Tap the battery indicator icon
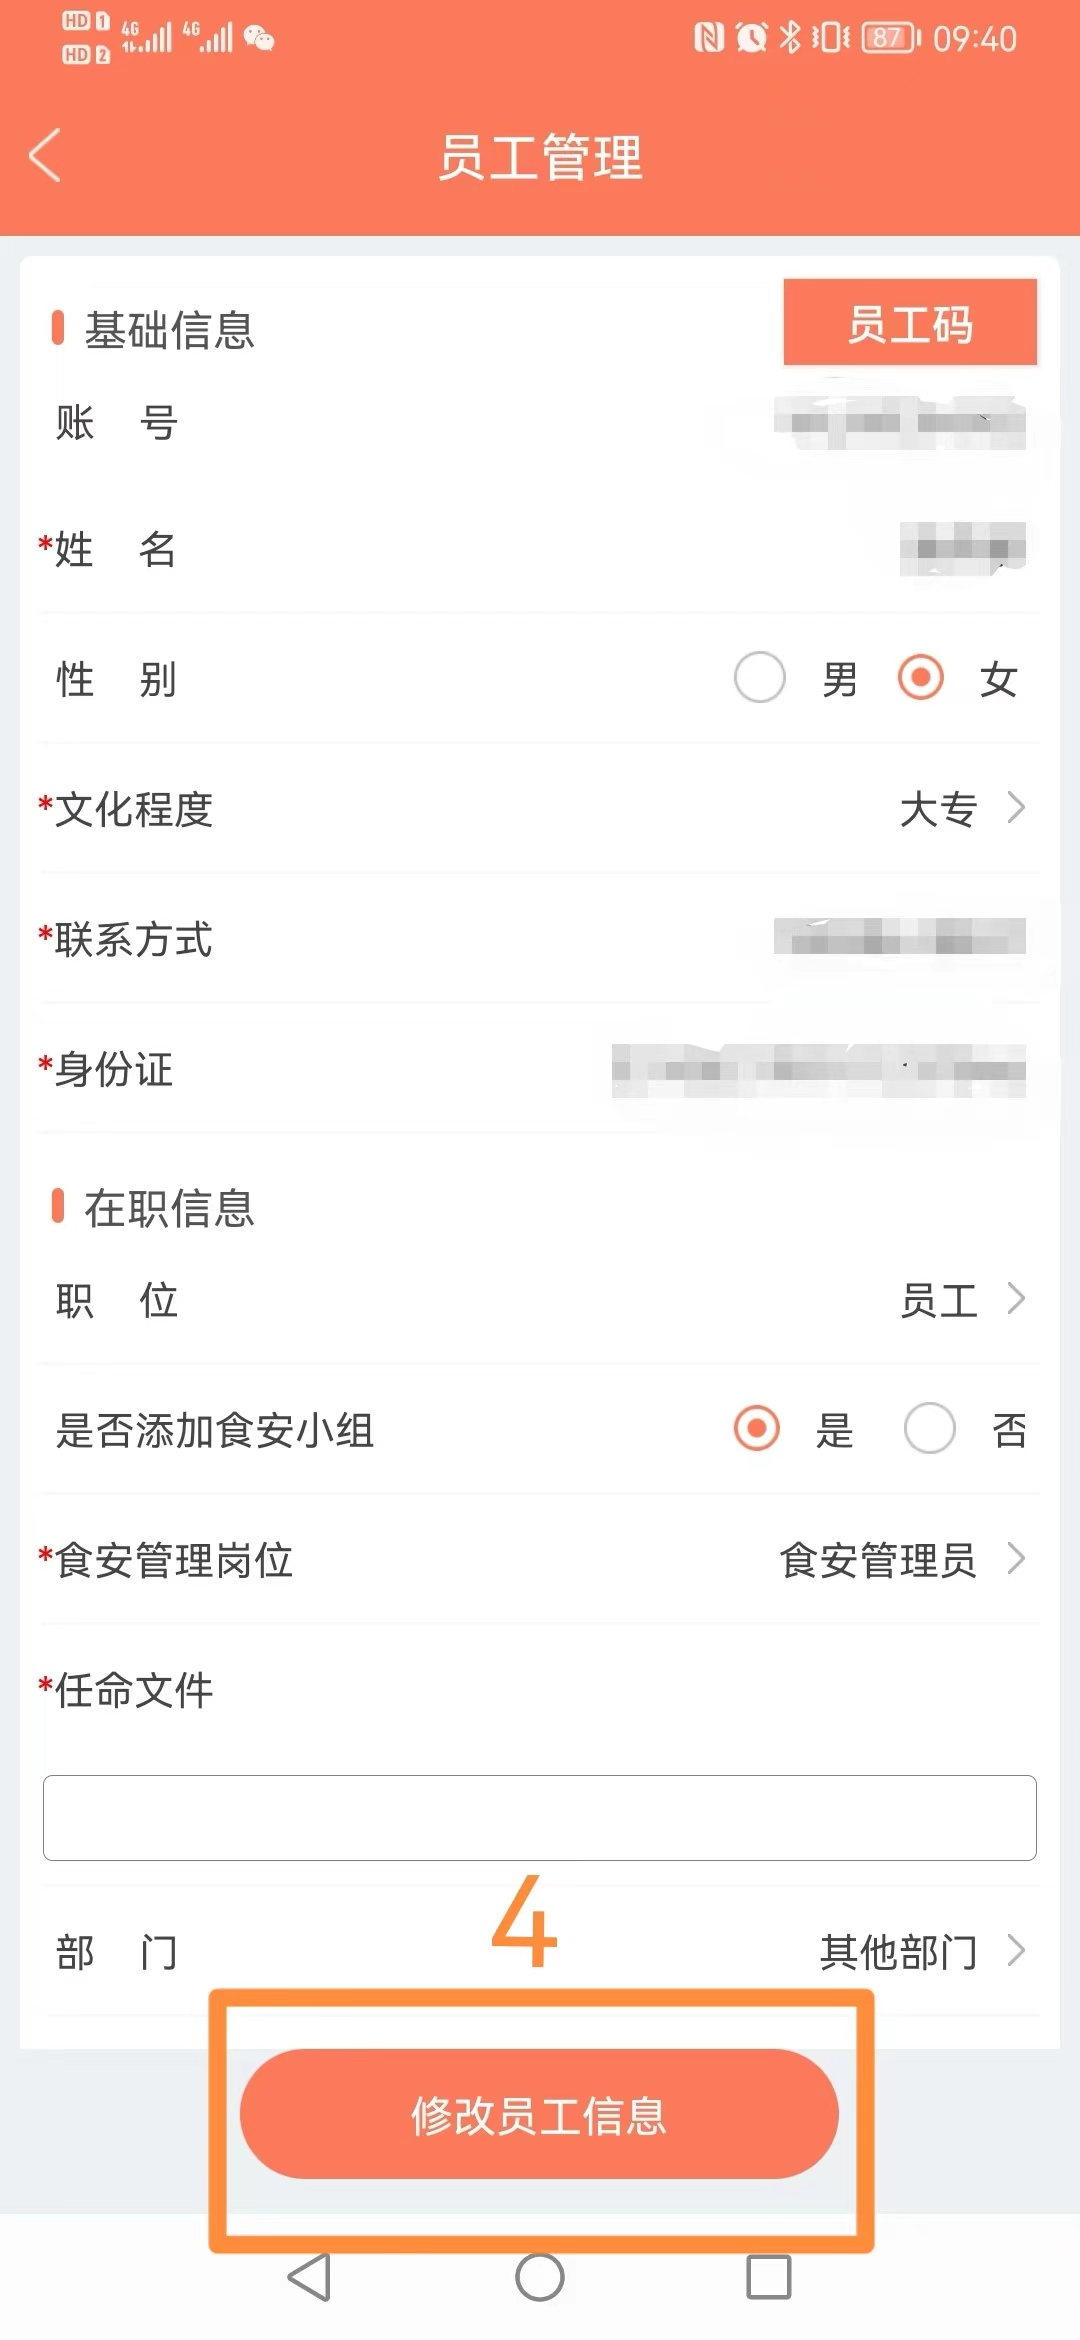The width and height of the screenshot is (1080, 2340). point(890,38)
